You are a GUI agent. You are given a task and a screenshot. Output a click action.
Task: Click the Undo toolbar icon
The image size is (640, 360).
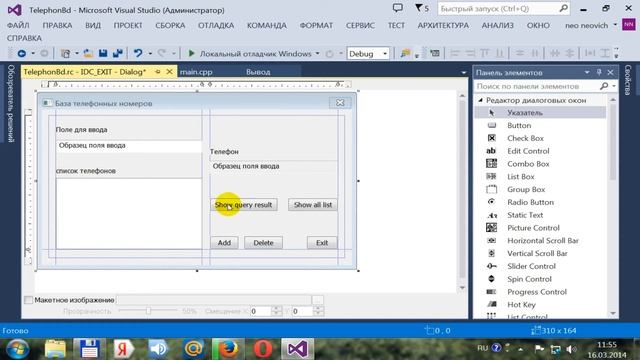(138, 53)
